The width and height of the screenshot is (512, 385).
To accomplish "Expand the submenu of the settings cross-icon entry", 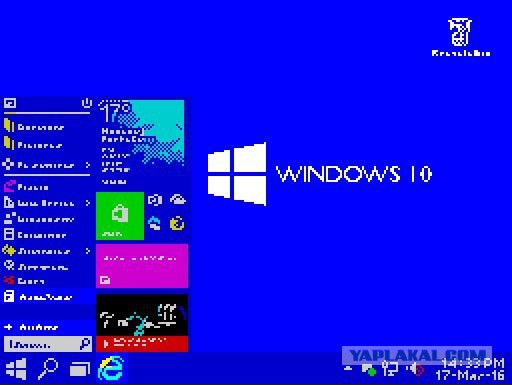I will pos(88,165).
